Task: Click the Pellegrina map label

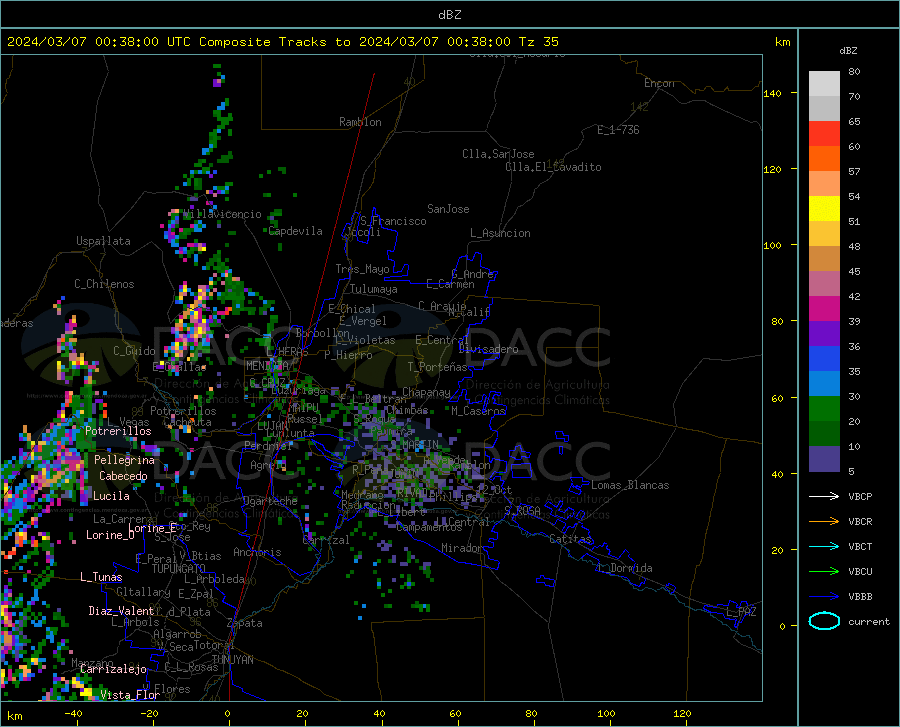Action: 125,460
